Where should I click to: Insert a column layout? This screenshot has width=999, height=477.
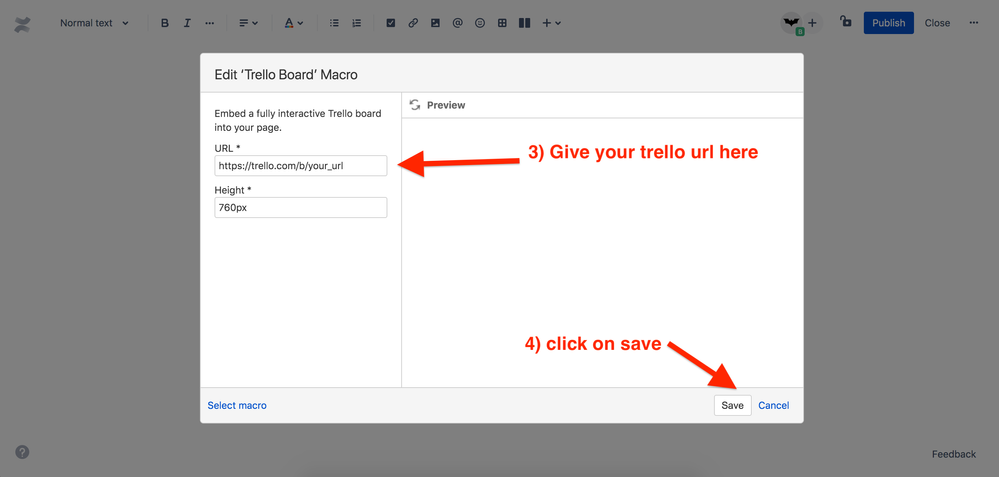tap(524, 23)
